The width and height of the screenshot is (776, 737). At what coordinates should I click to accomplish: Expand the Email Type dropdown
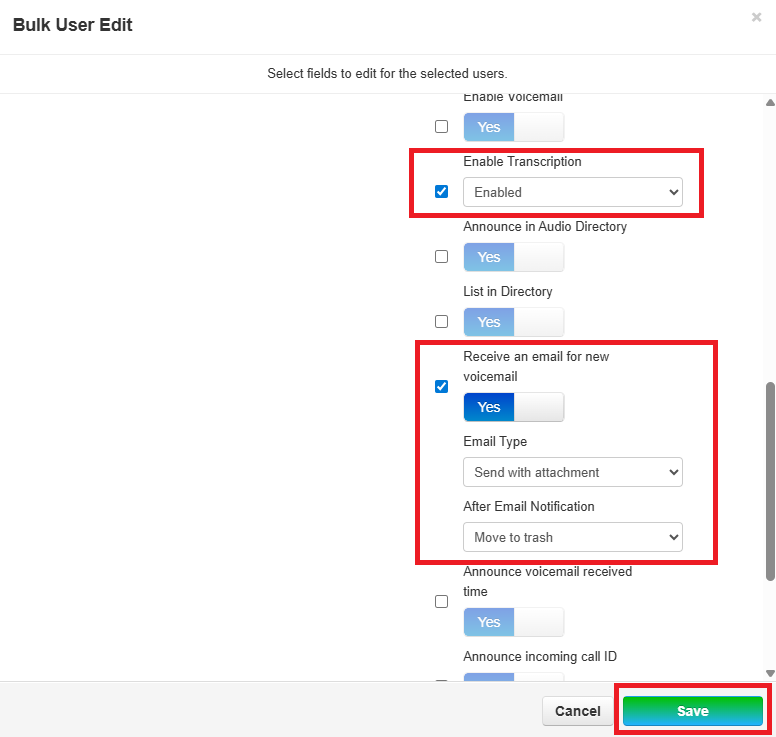pyautogui.click(x=572, y=472)
